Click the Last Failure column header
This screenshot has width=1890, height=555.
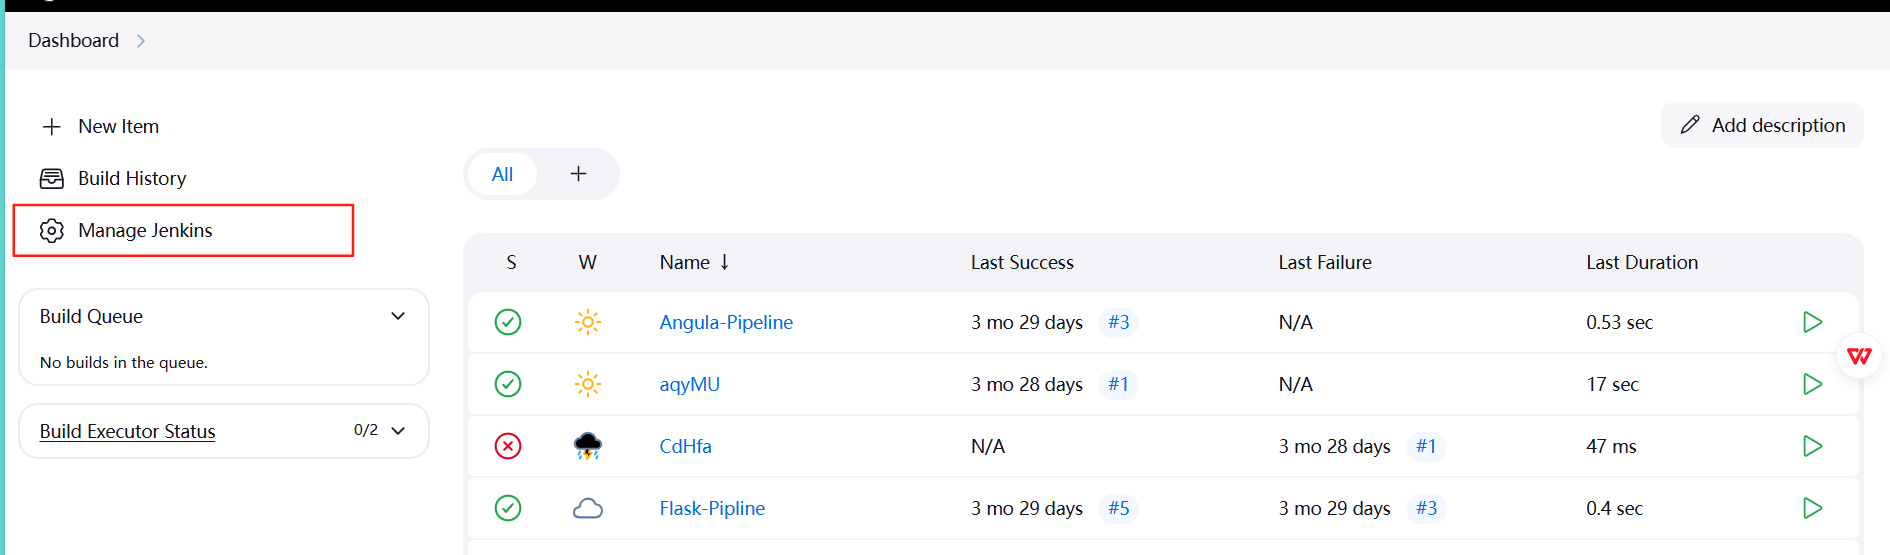pos(1325,262)
